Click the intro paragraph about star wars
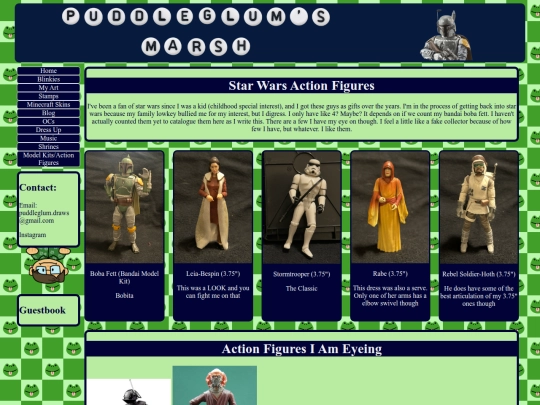 [301, 117]
